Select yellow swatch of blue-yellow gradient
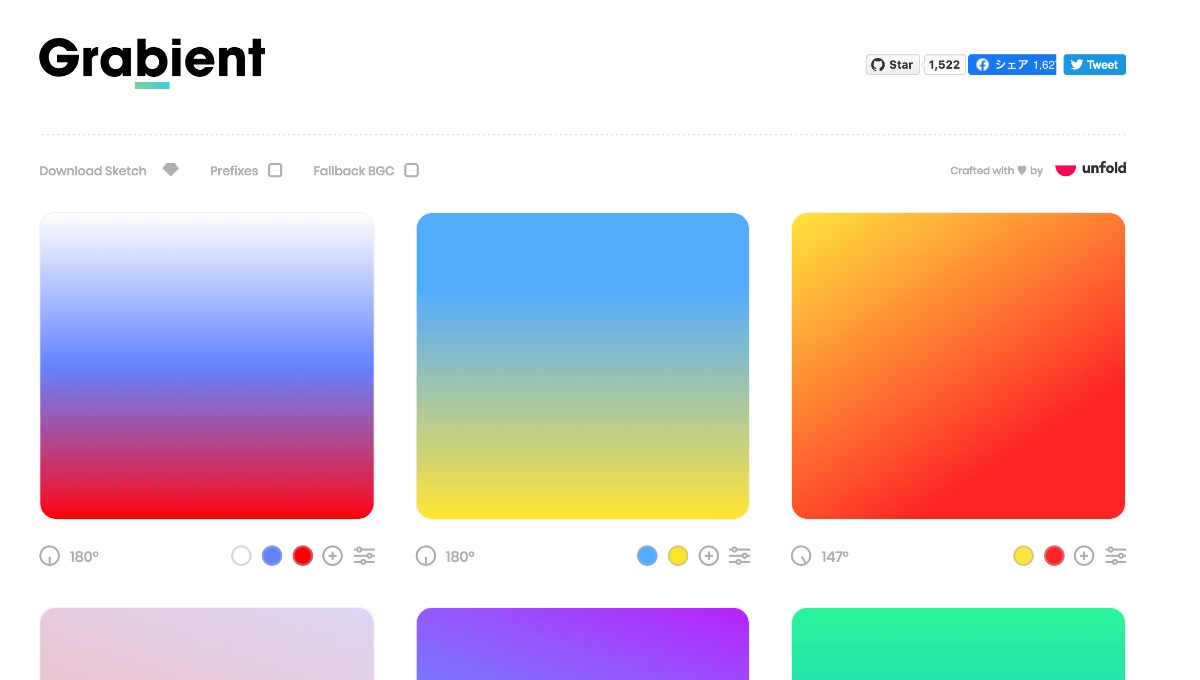Screen dimensions: 1200x680 [678, 556]
